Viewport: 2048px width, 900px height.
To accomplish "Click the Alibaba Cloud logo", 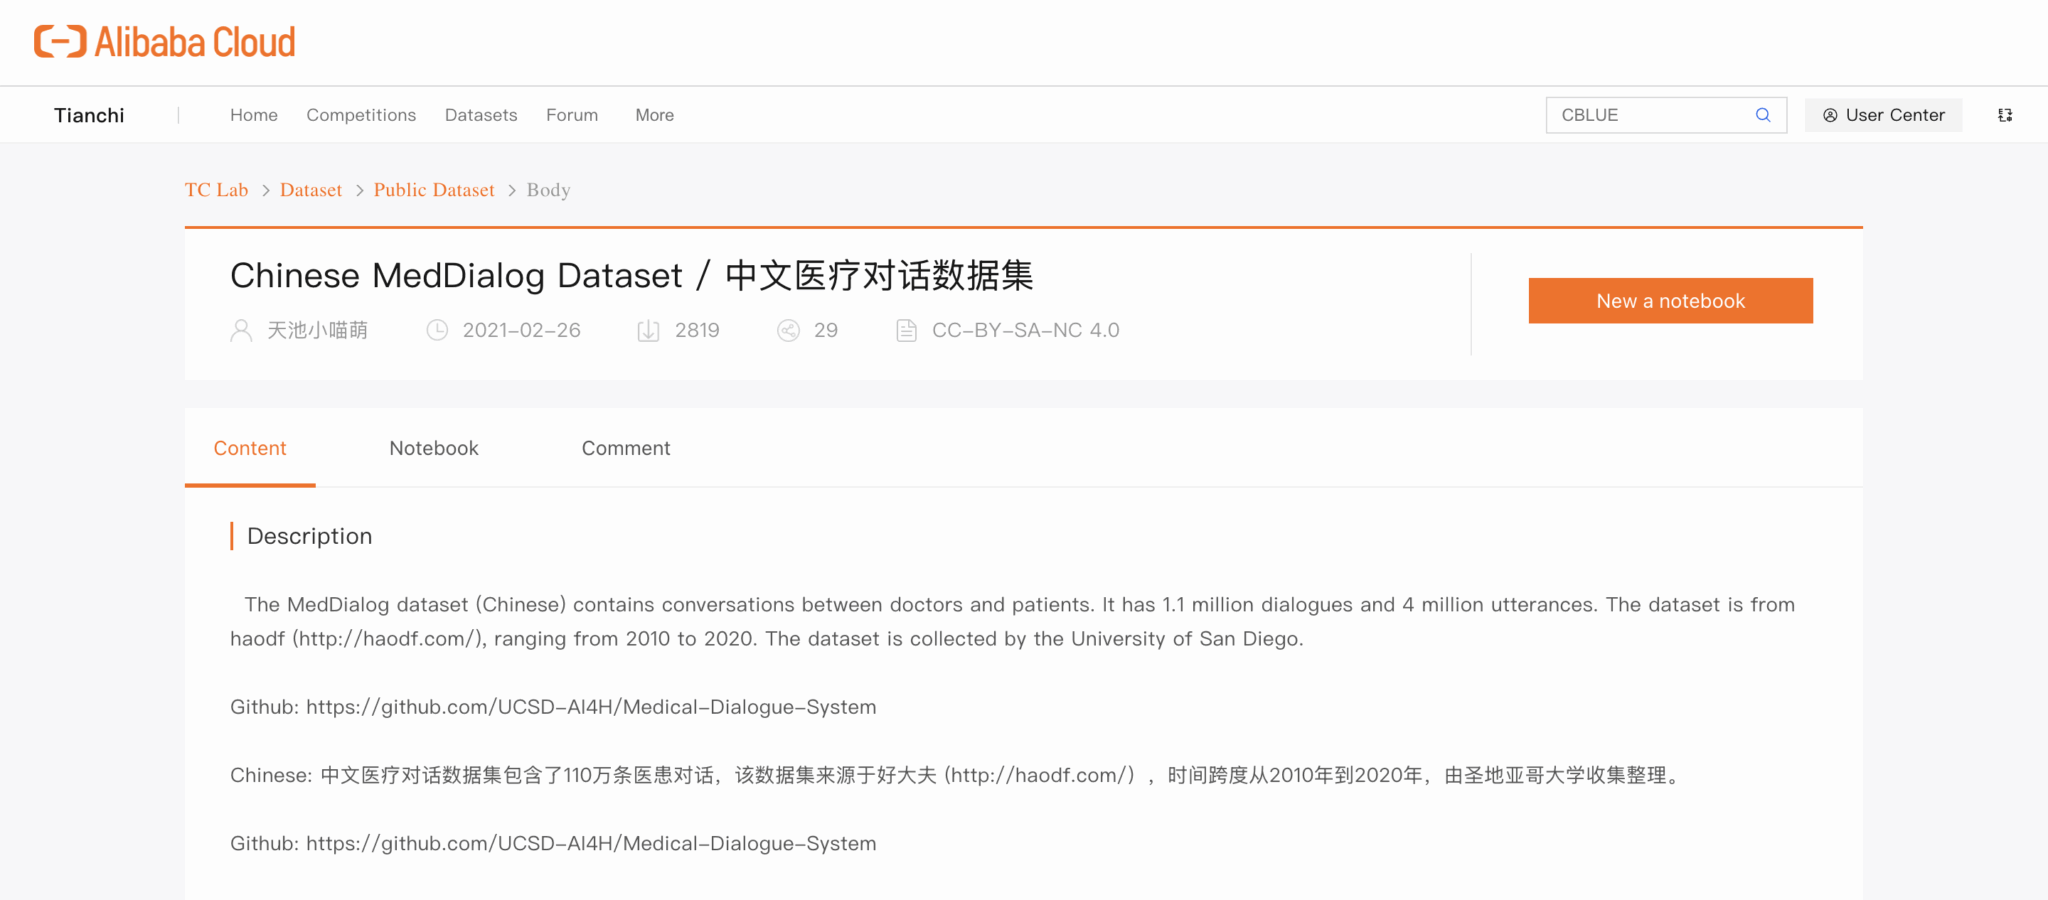I will tap(163, 41).
